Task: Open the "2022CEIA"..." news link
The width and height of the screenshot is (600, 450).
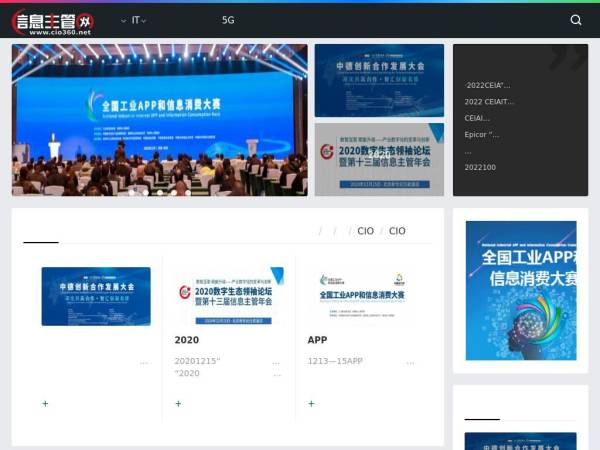Action: pos(487,85)
